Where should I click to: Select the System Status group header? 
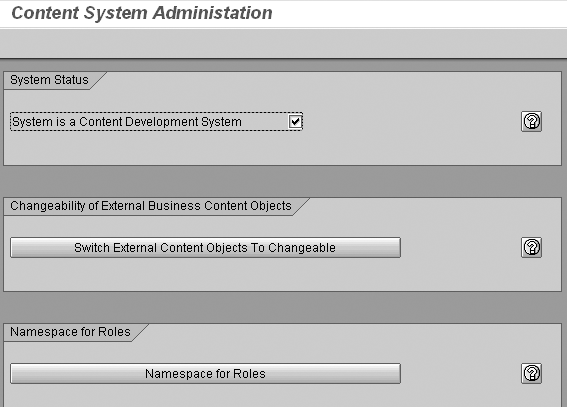pos(49,80)
